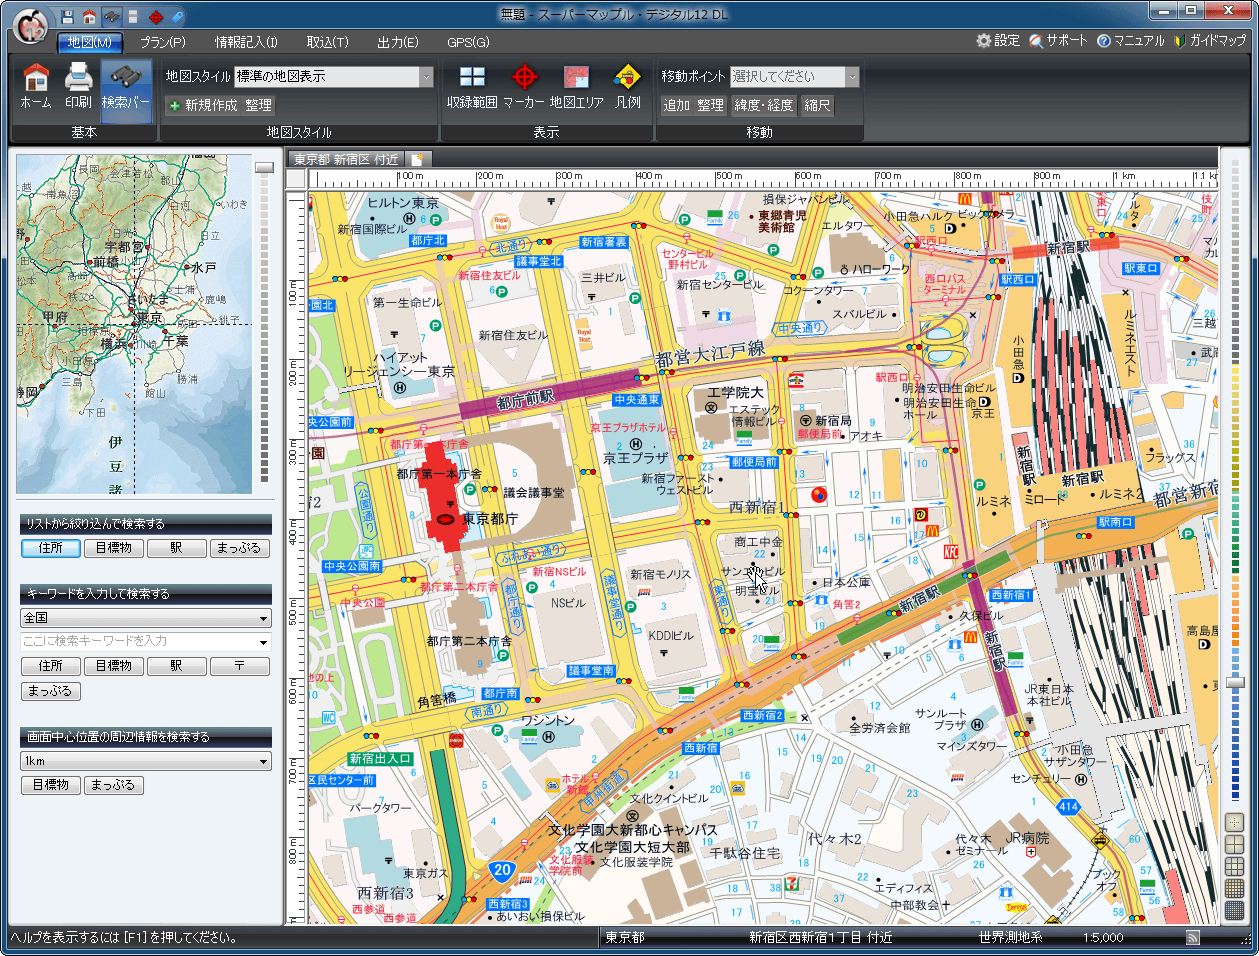Expand the 地図スタイル dropdown
1259x956 pixels.
(426, 77)
